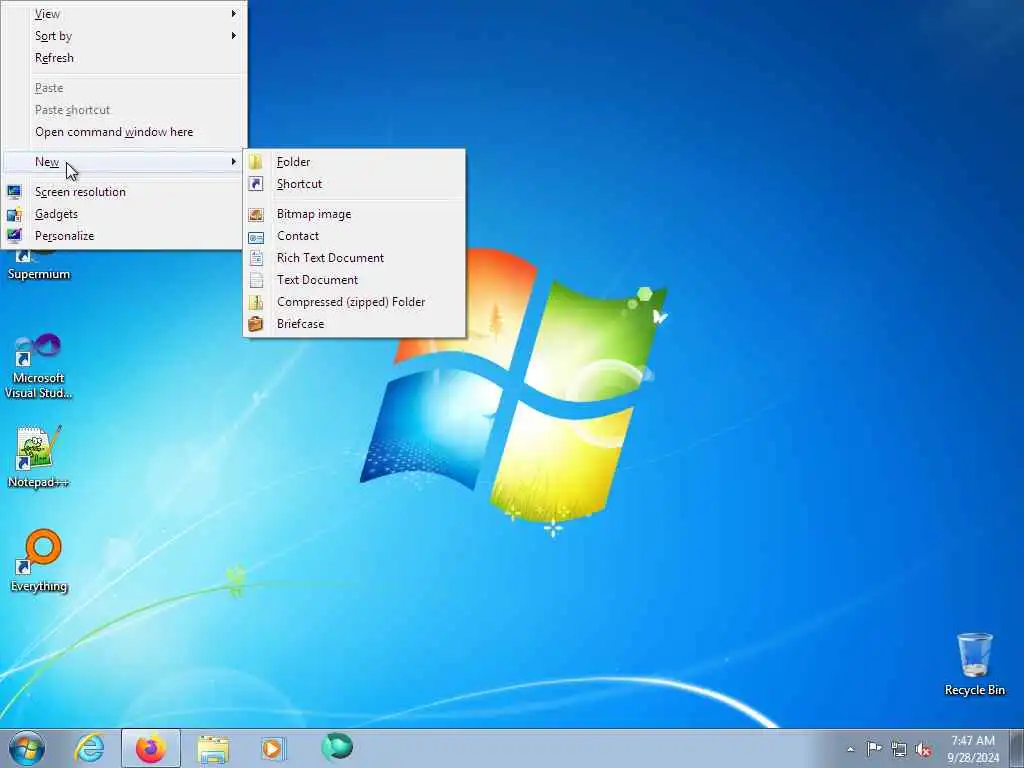The height and width of the screenshot is (768, 1024).
Task: Select the Supermium desktop shortcut
Action: click(x=39, y=266)
